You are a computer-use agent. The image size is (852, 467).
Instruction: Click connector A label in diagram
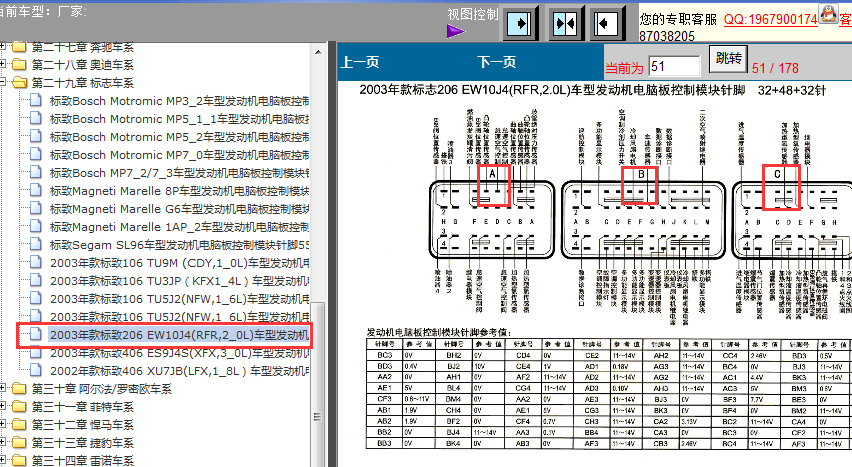pos(492,174)
